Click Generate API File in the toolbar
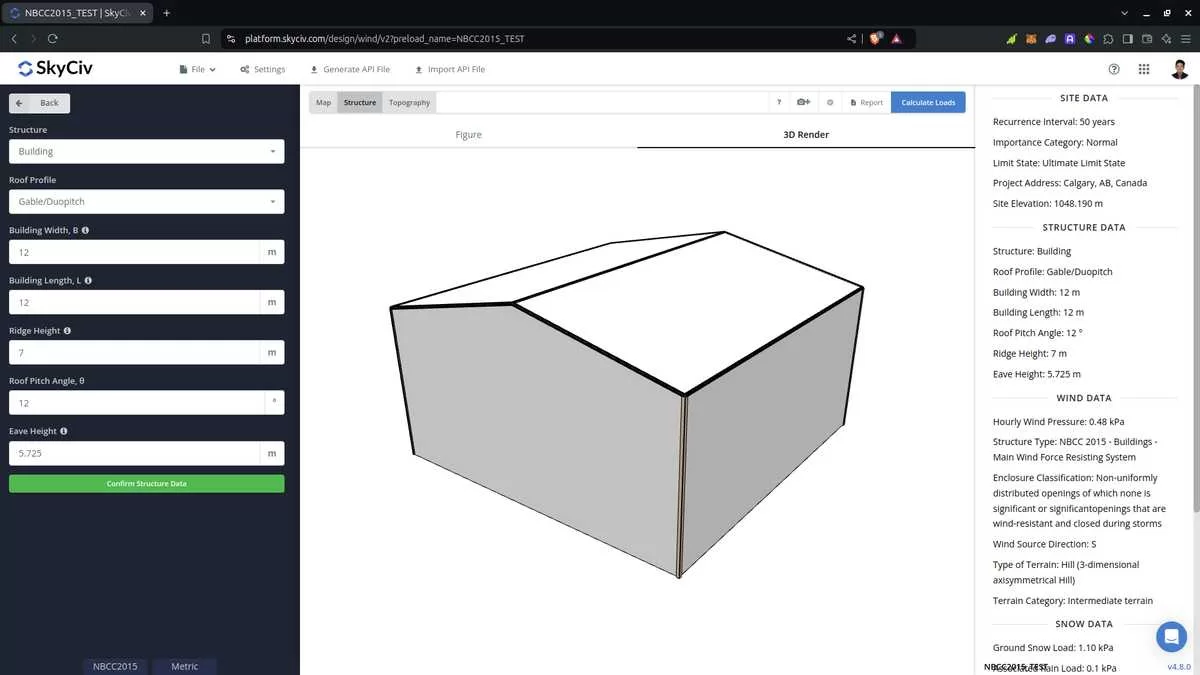Viewport: 1200px width, 675px height. 349,69
